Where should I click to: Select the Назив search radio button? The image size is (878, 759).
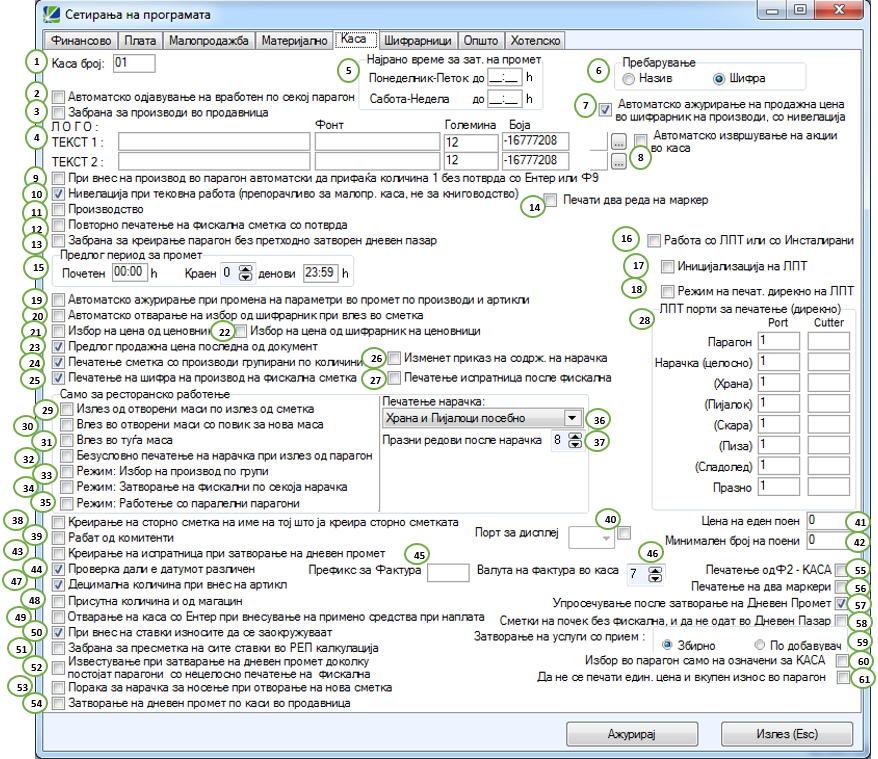629,79
